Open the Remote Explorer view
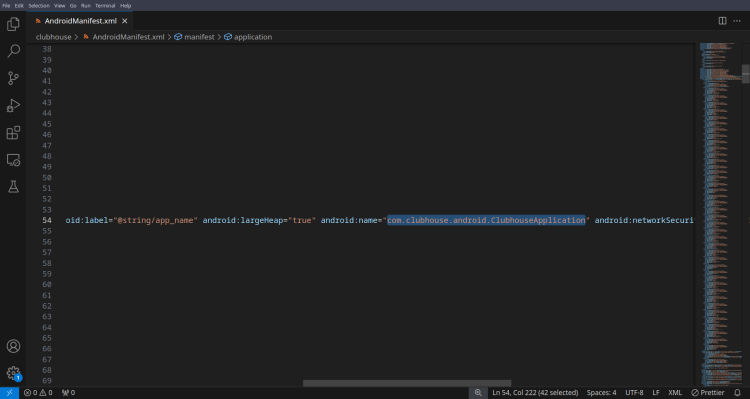This screenshot has height=399, width=750. [13, 160]
